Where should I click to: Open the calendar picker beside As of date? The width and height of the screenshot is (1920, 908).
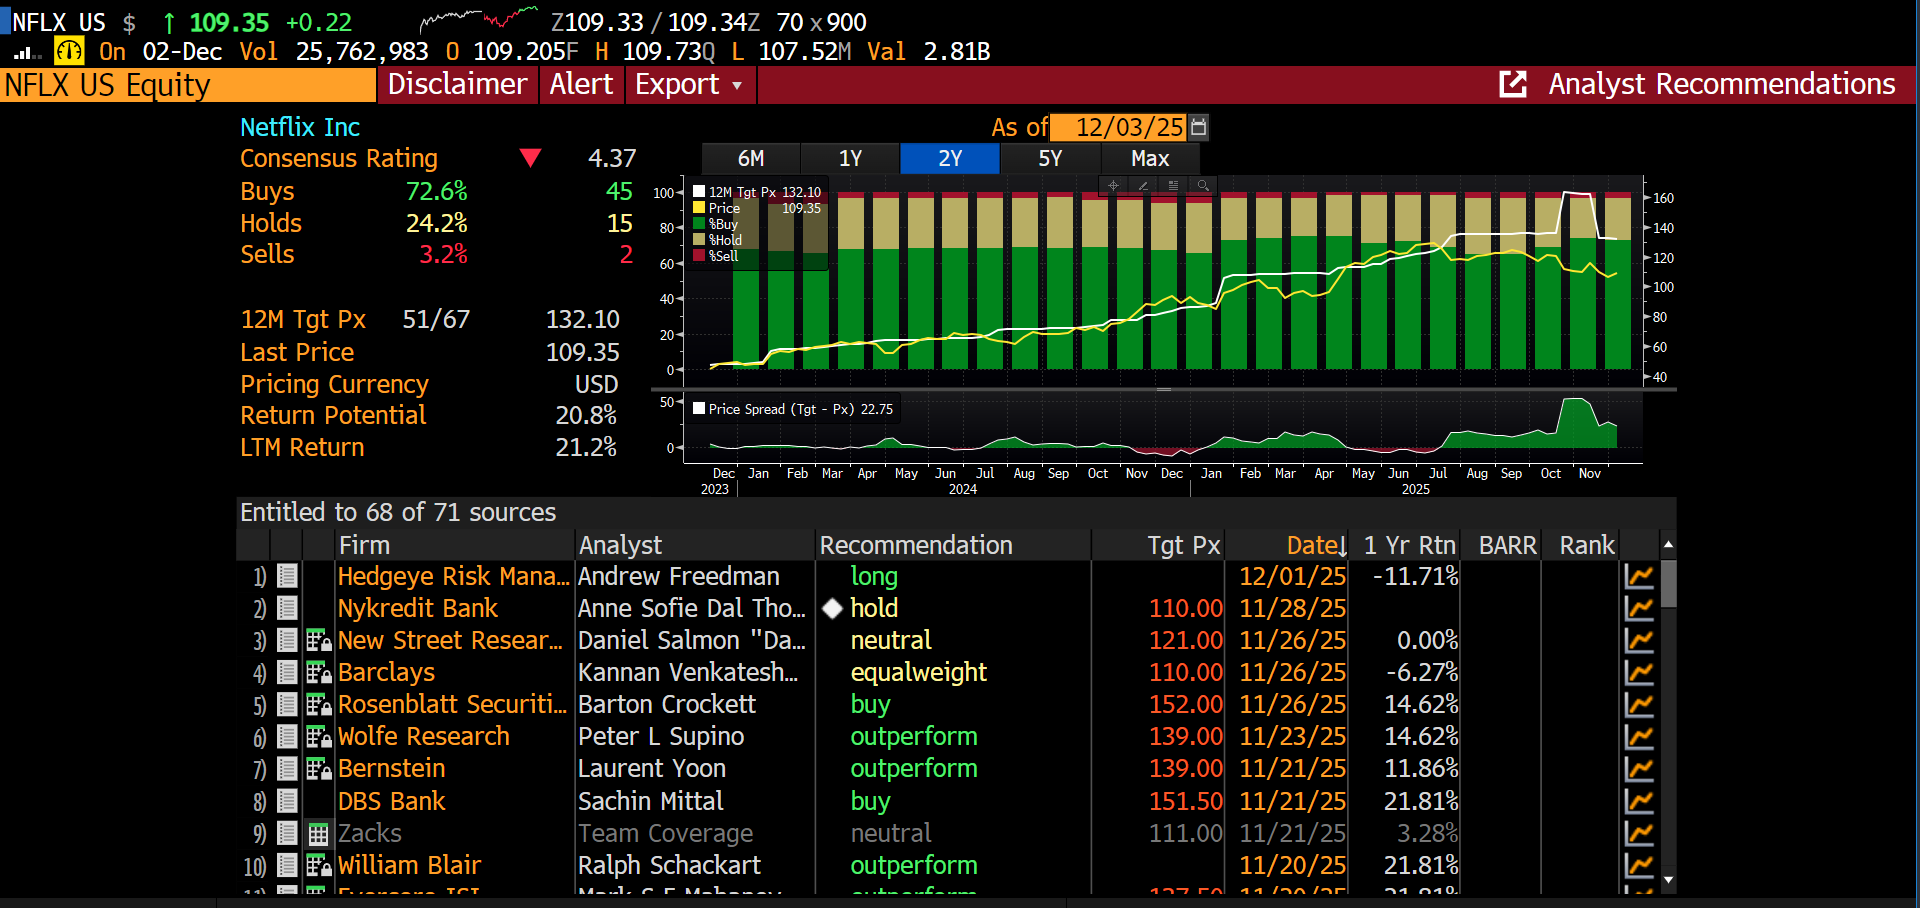pos(1199,127)
